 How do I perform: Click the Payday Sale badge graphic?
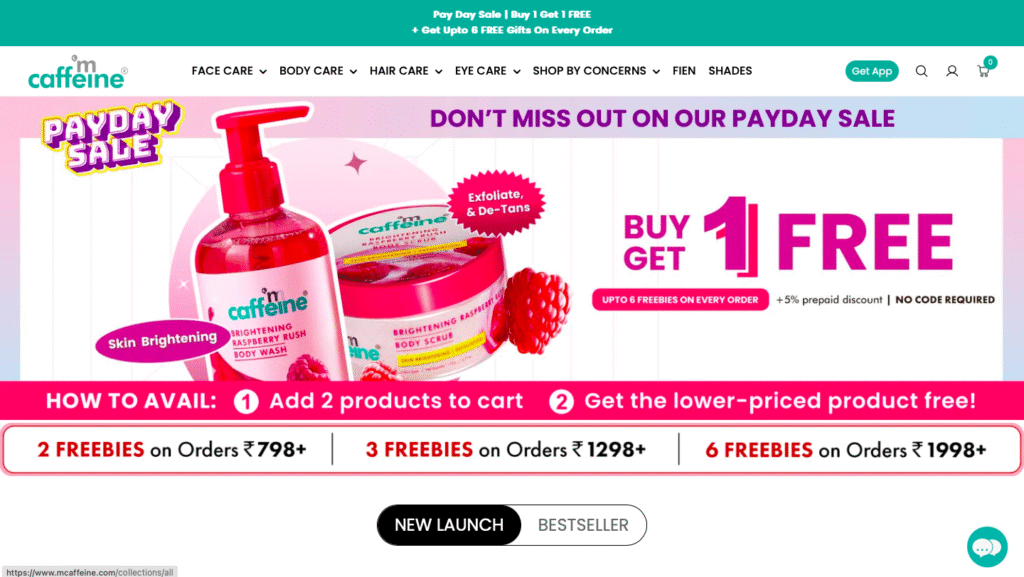[112, 136]
